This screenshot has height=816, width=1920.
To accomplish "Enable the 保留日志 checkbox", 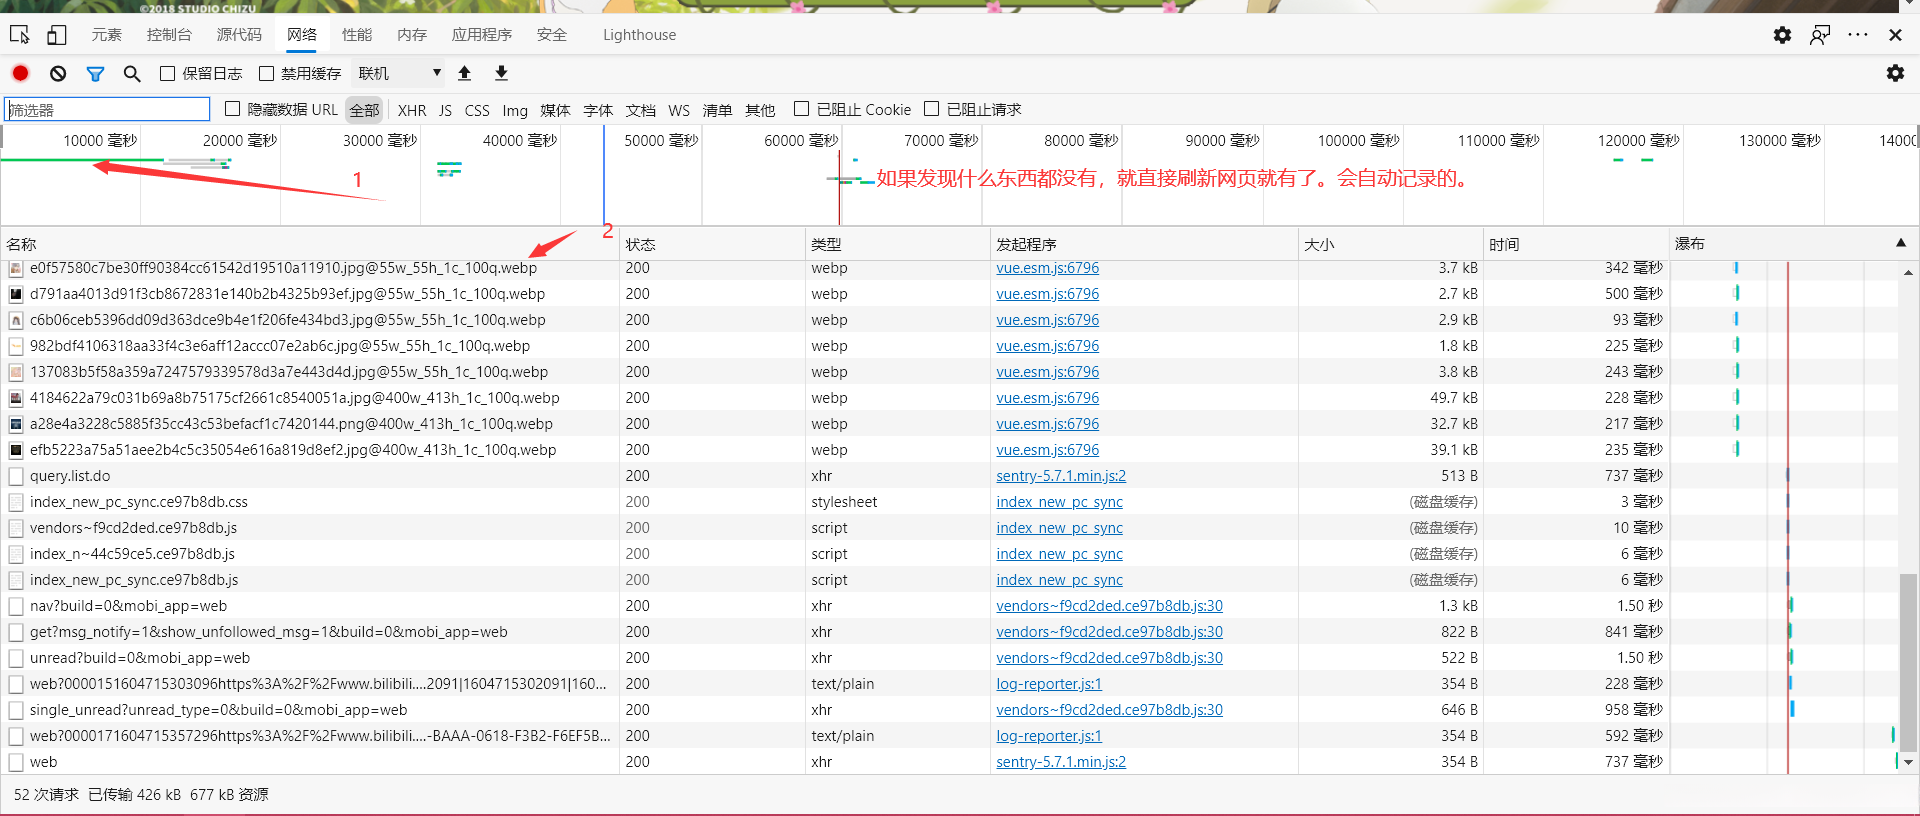I will (168, 73).
